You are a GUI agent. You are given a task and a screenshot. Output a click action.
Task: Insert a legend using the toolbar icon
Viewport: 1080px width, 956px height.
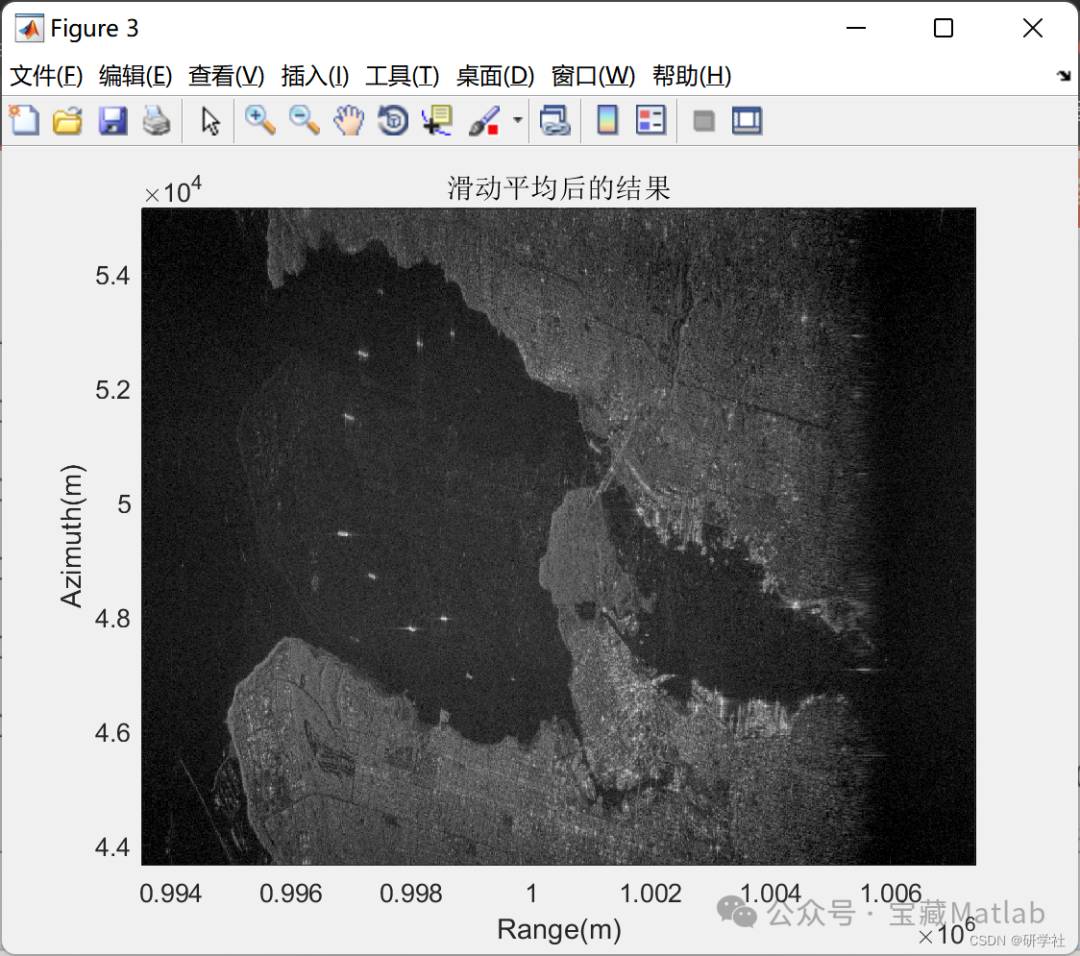coord(651,121)
